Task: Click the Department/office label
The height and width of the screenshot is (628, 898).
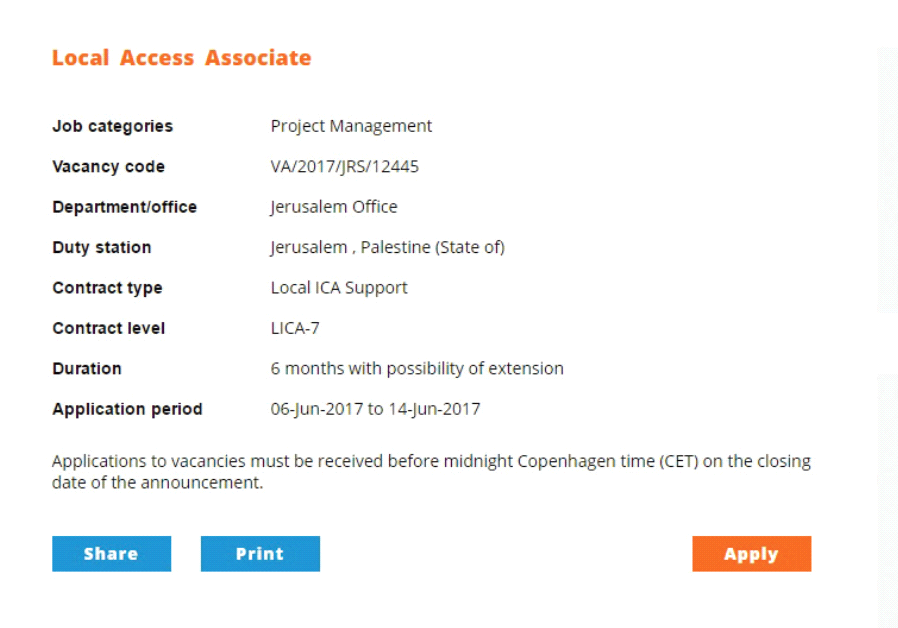Action: click(124, 207)
